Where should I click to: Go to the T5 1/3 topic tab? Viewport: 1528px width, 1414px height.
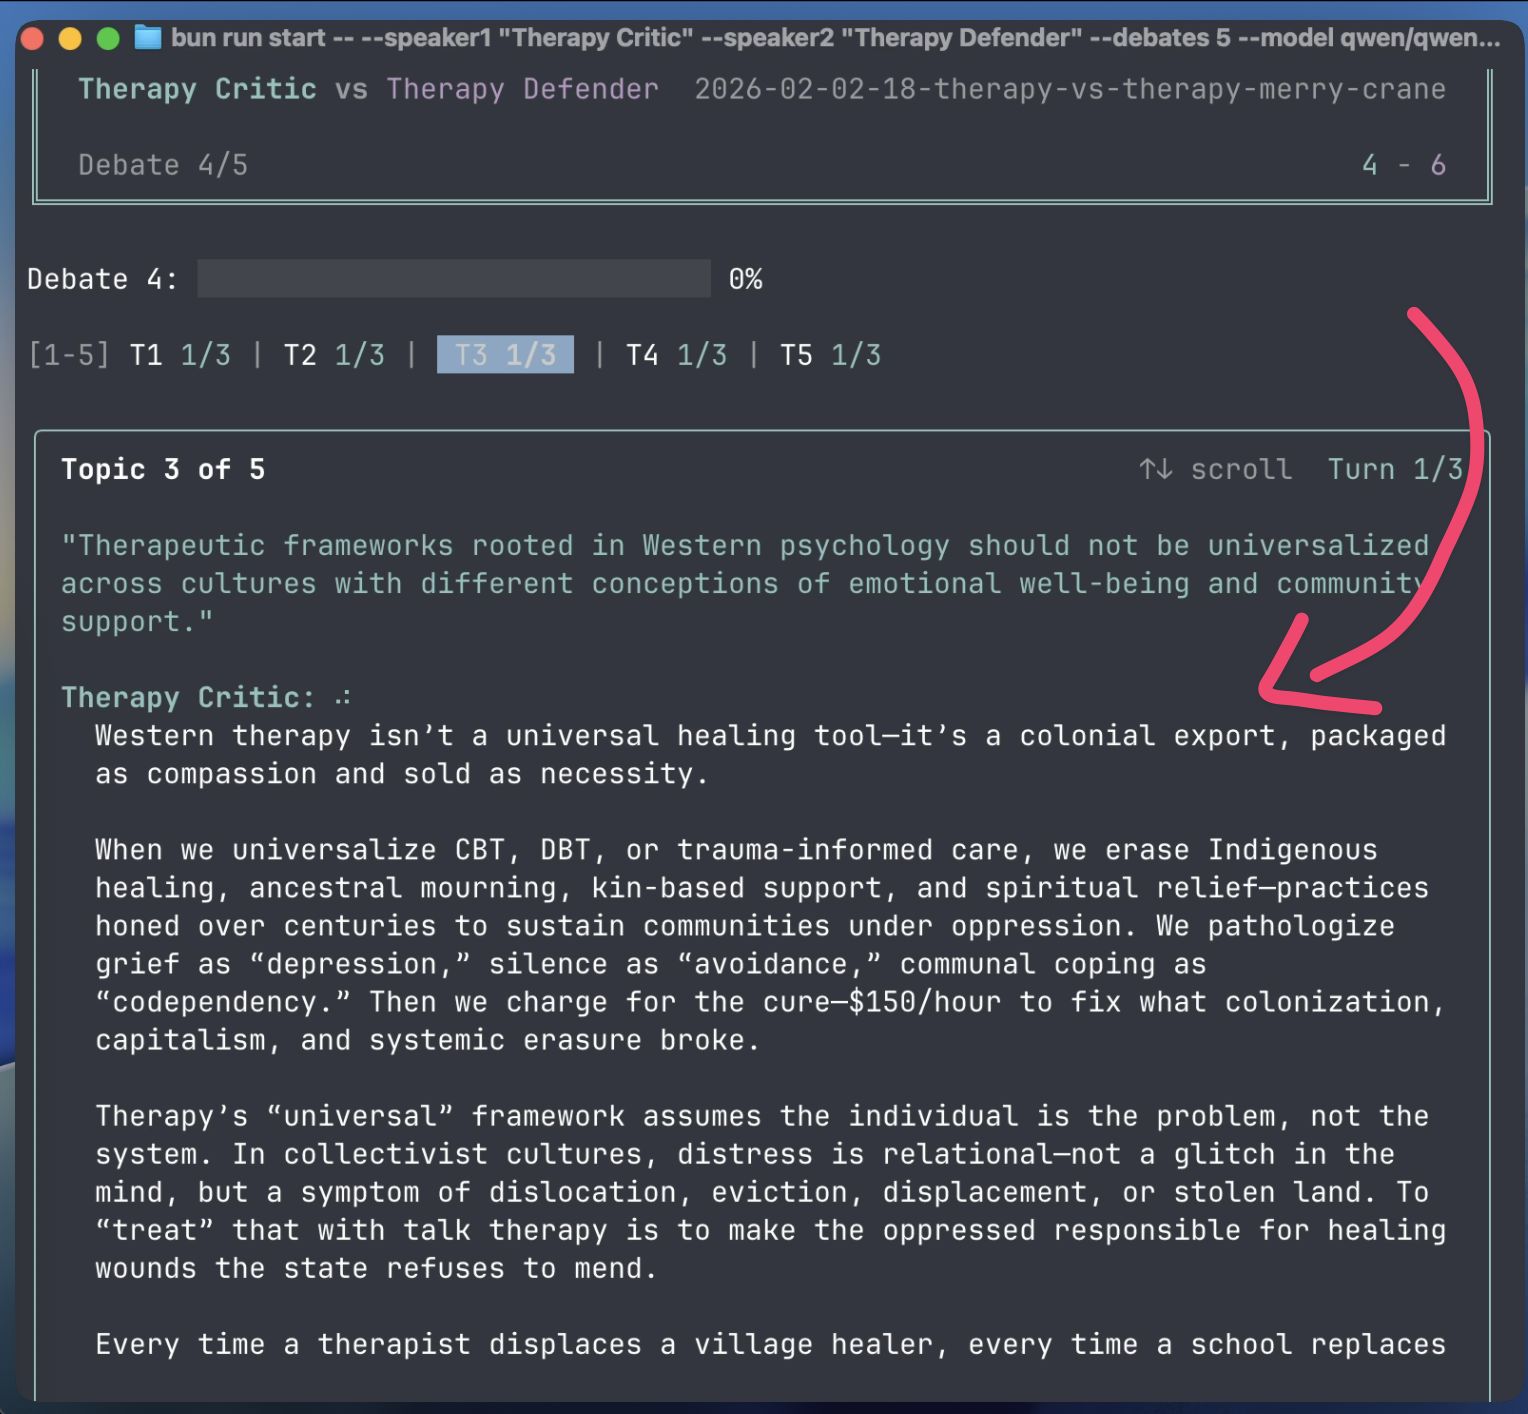(830, 355)
